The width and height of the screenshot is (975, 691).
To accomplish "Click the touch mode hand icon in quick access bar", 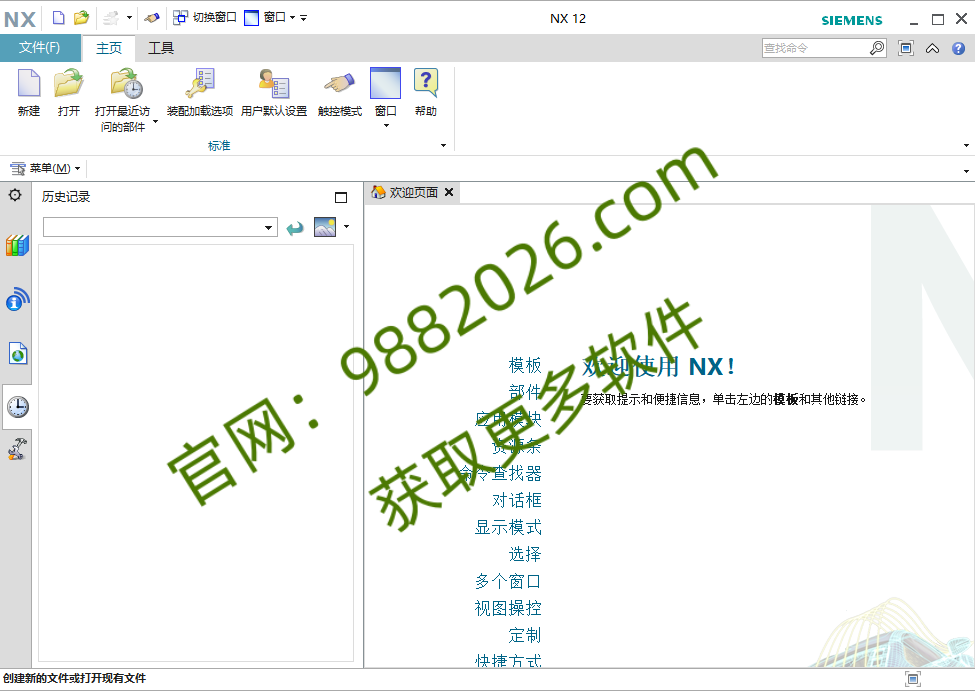I will click(x=152, y=18).
